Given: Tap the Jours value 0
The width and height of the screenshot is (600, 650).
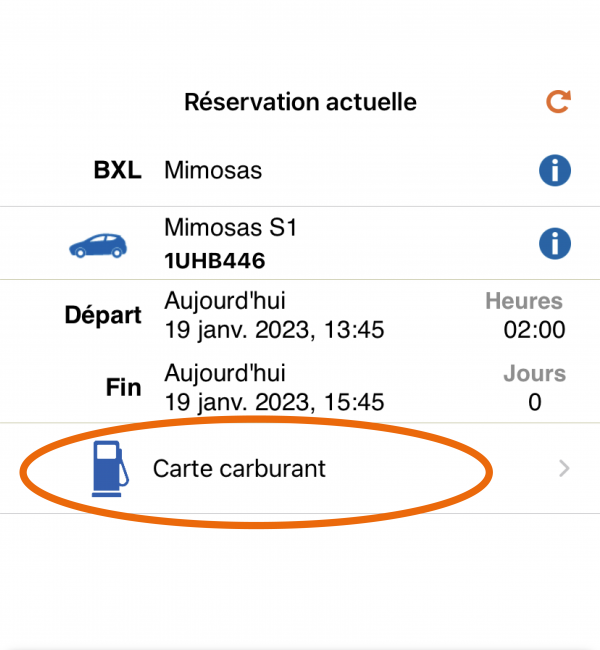Looking at the screenshot, I should 535,402.
